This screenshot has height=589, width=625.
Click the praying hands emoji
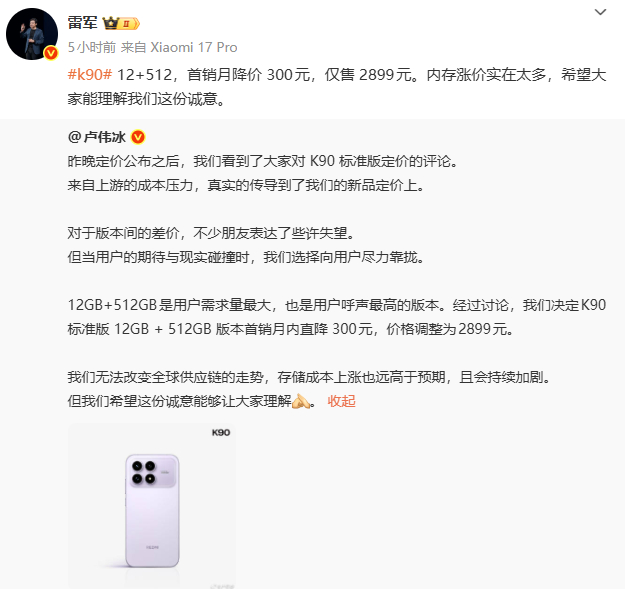point(301,401)
